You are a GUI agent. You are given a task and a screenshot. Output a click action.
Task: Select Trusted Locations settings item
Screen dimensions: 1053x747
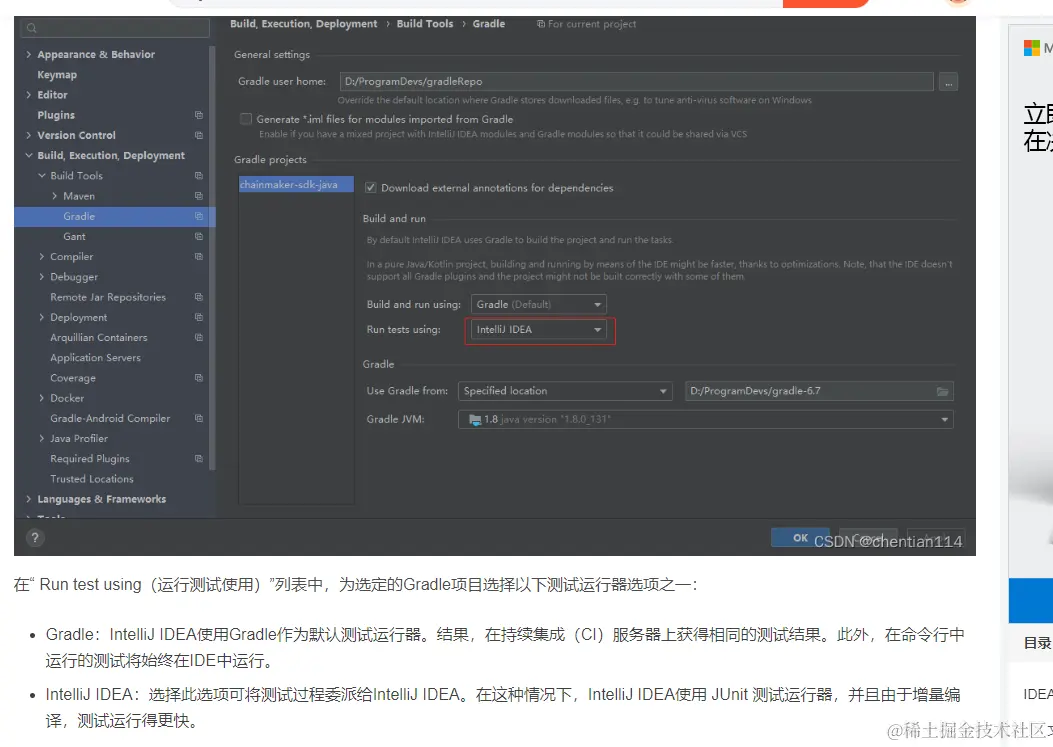click(x=91, y=479)
